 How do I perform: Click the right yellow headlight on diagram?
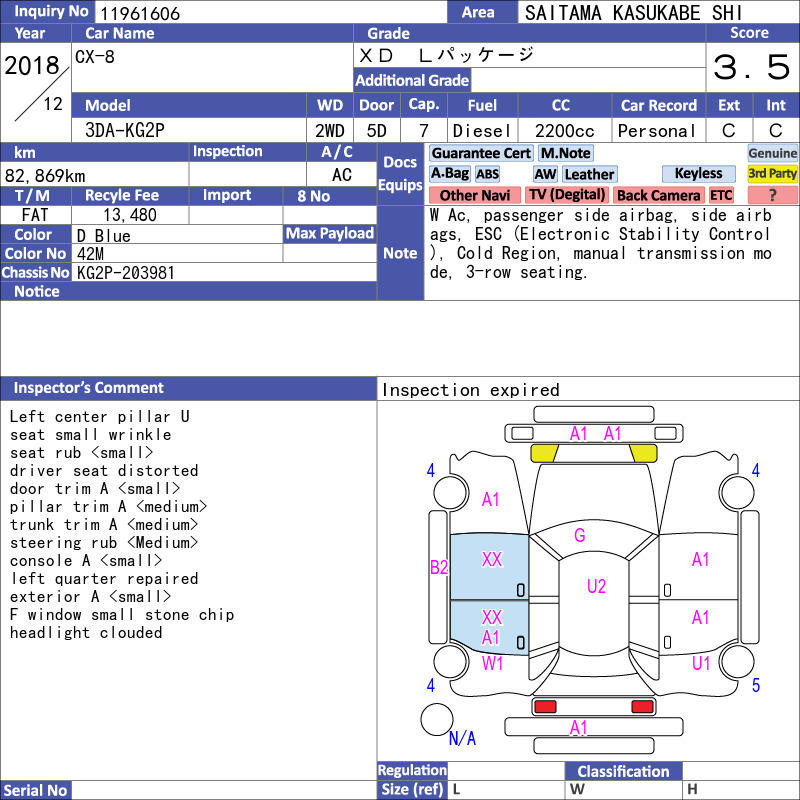pyautogui.click(x=643, y=453)
